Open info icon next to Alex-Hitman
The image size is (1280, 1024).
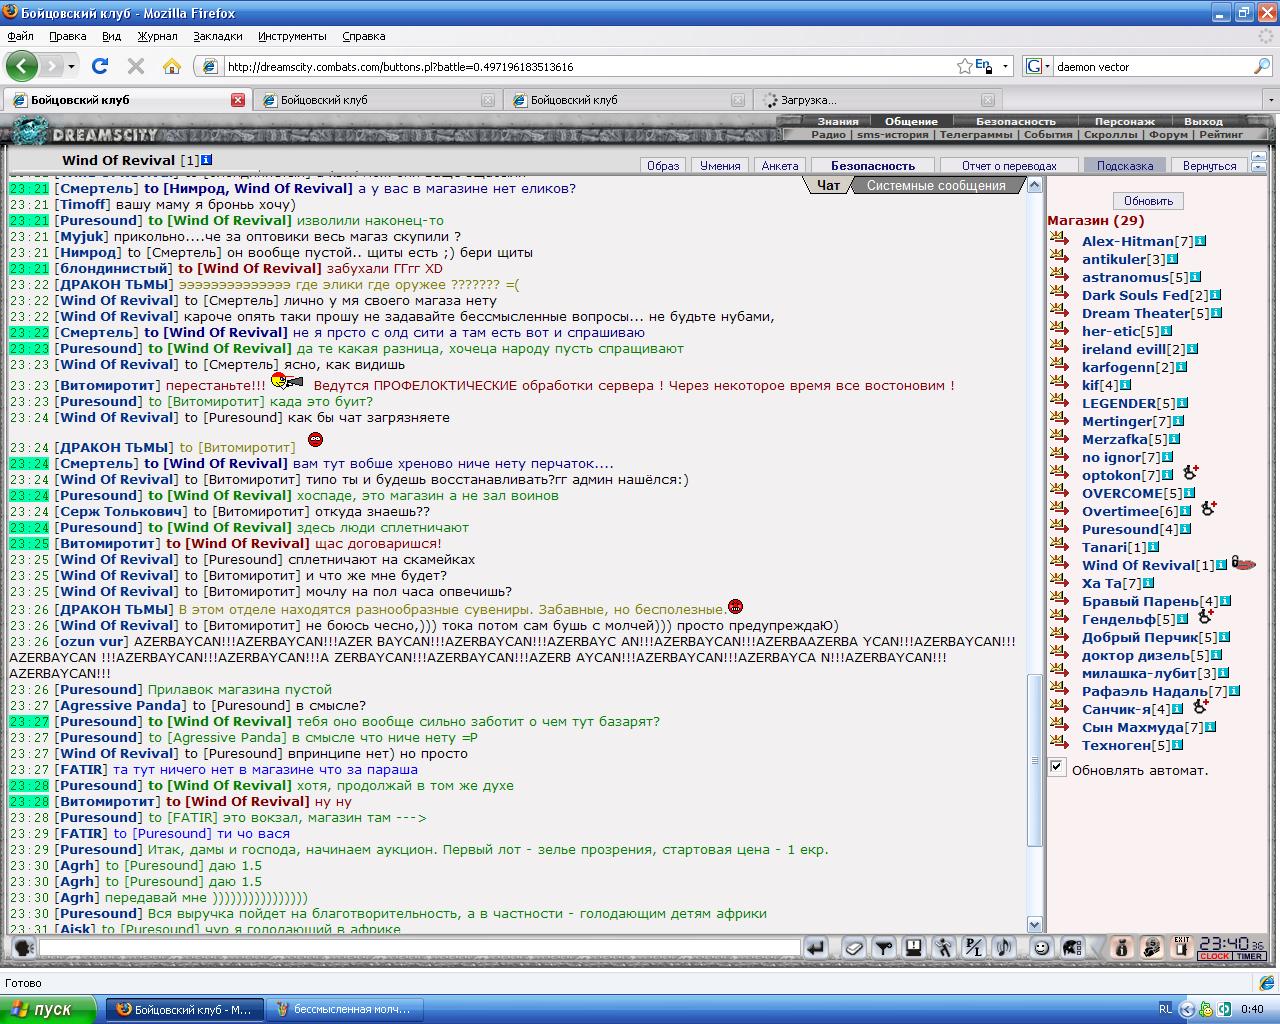(x=1200, y=241)
